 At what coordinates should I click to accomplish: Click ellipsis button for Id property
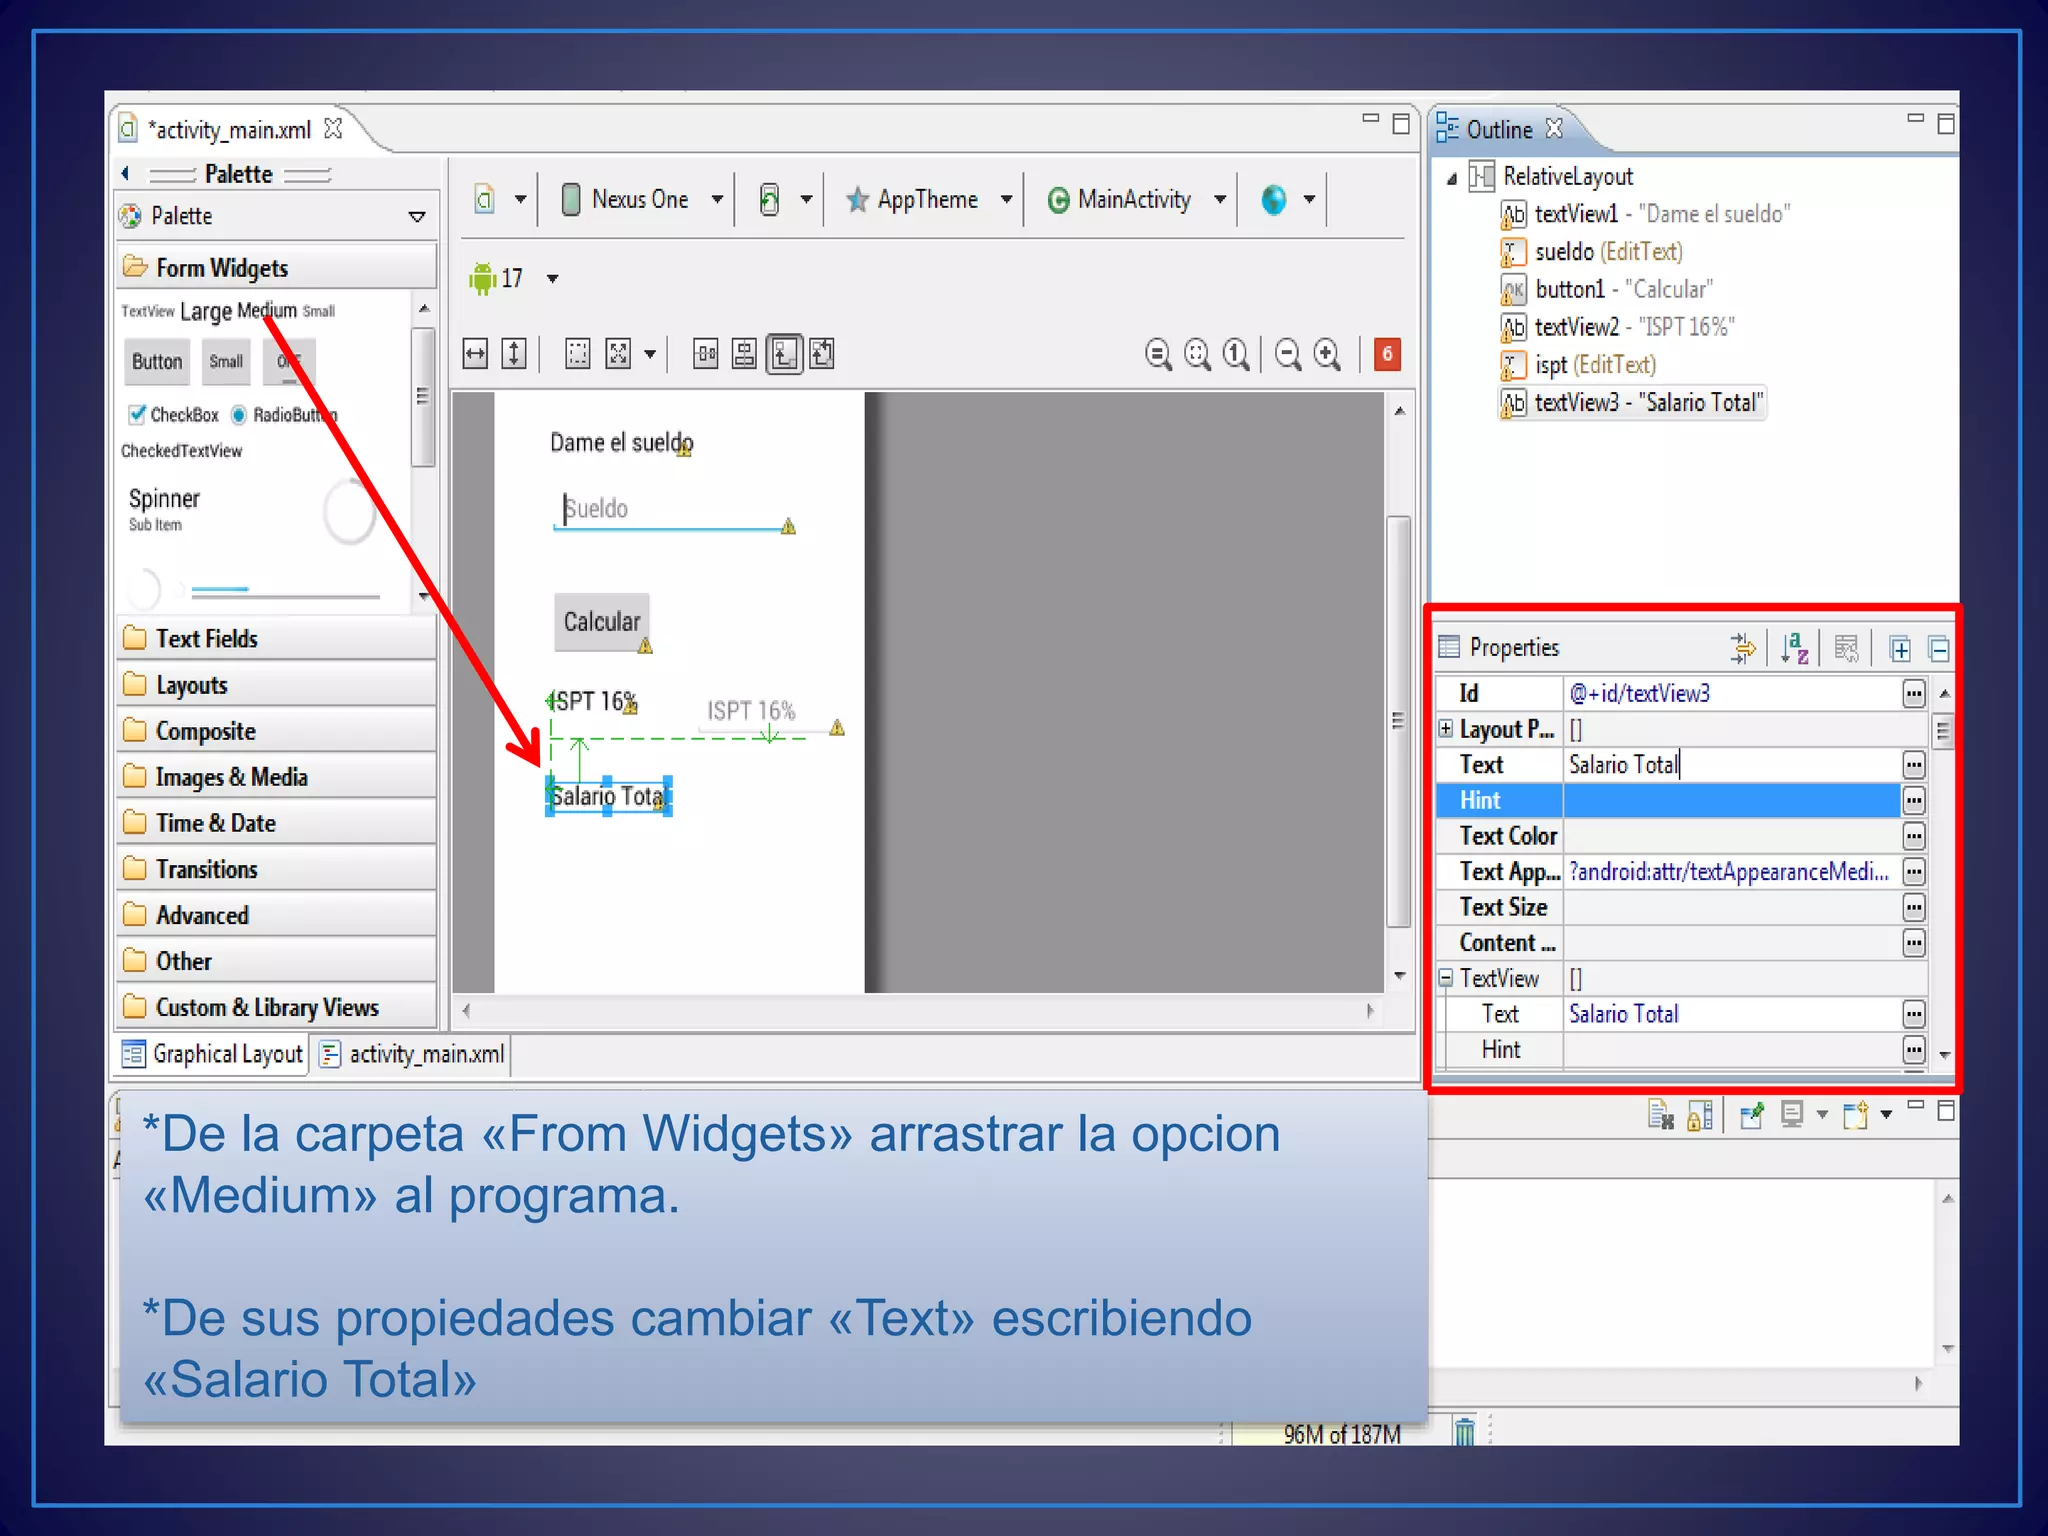tap(1913, 693)
